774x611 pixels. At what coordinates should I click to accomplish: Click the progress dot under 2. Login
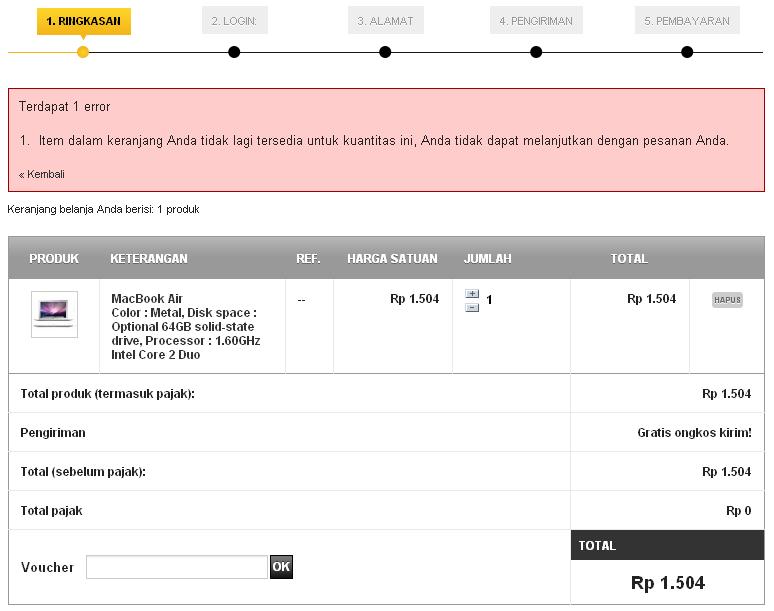(234, 52)
